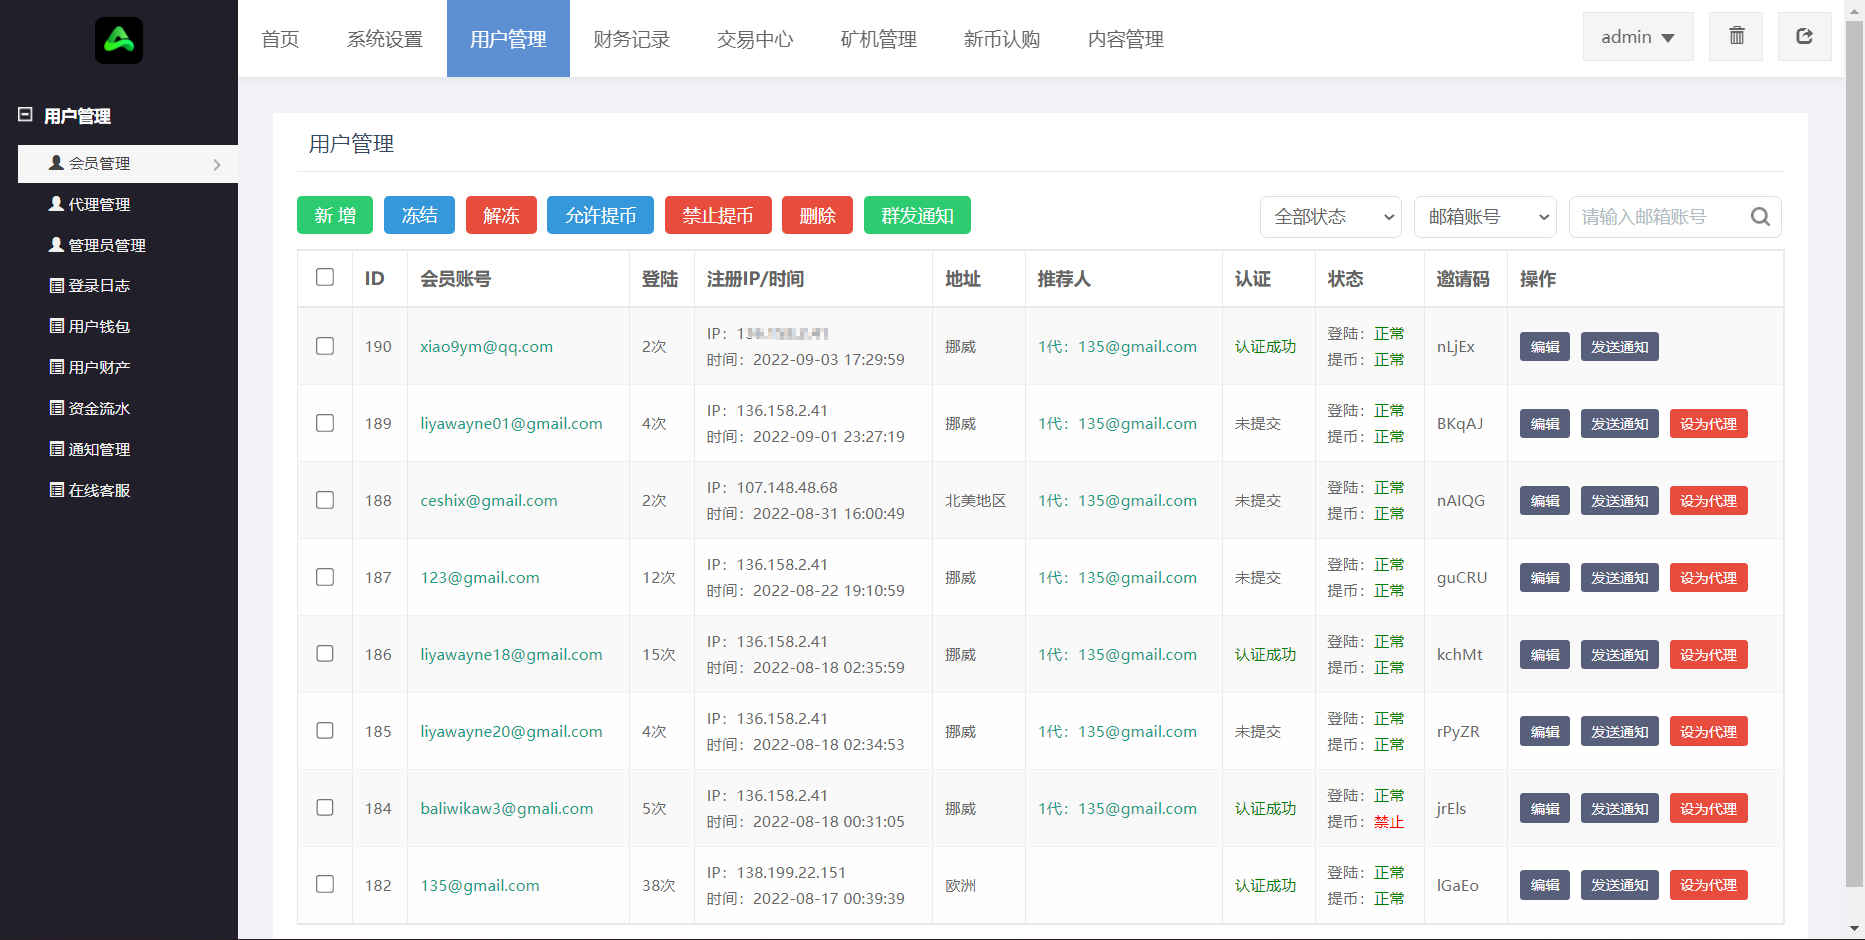Open the 矿机管理 top menu

tap(878, 39)
